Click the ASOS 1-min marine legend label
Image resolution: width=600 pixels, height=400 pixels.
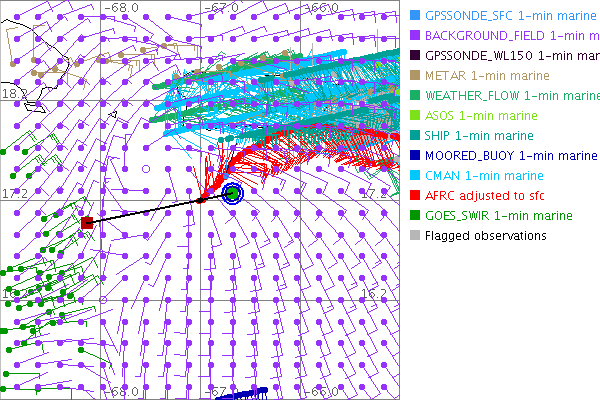[x=478, y=115]
